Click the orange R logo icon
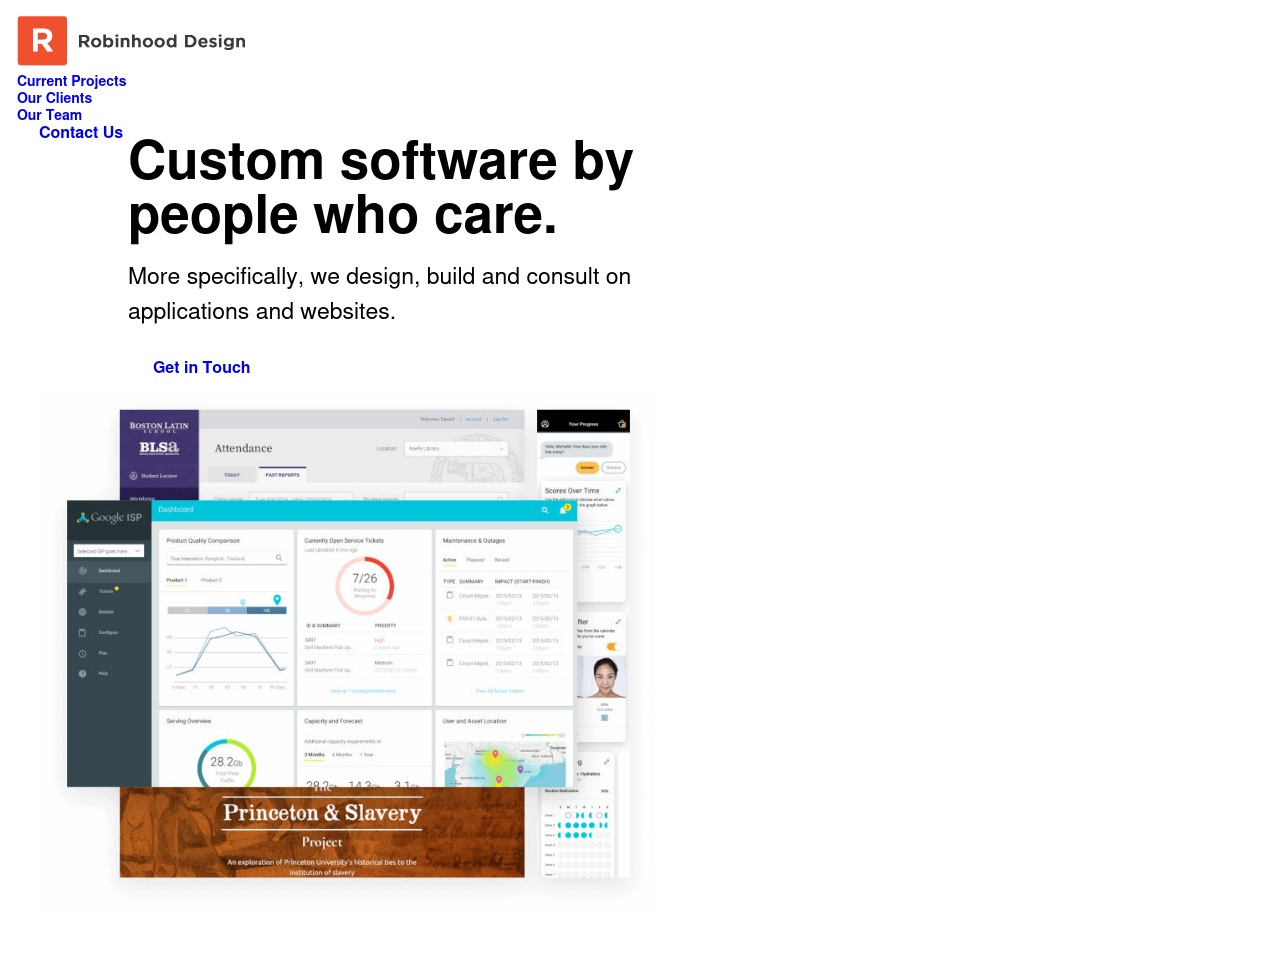The width and height of the screenshot is (1280, 960). click(x=42, y=41)
